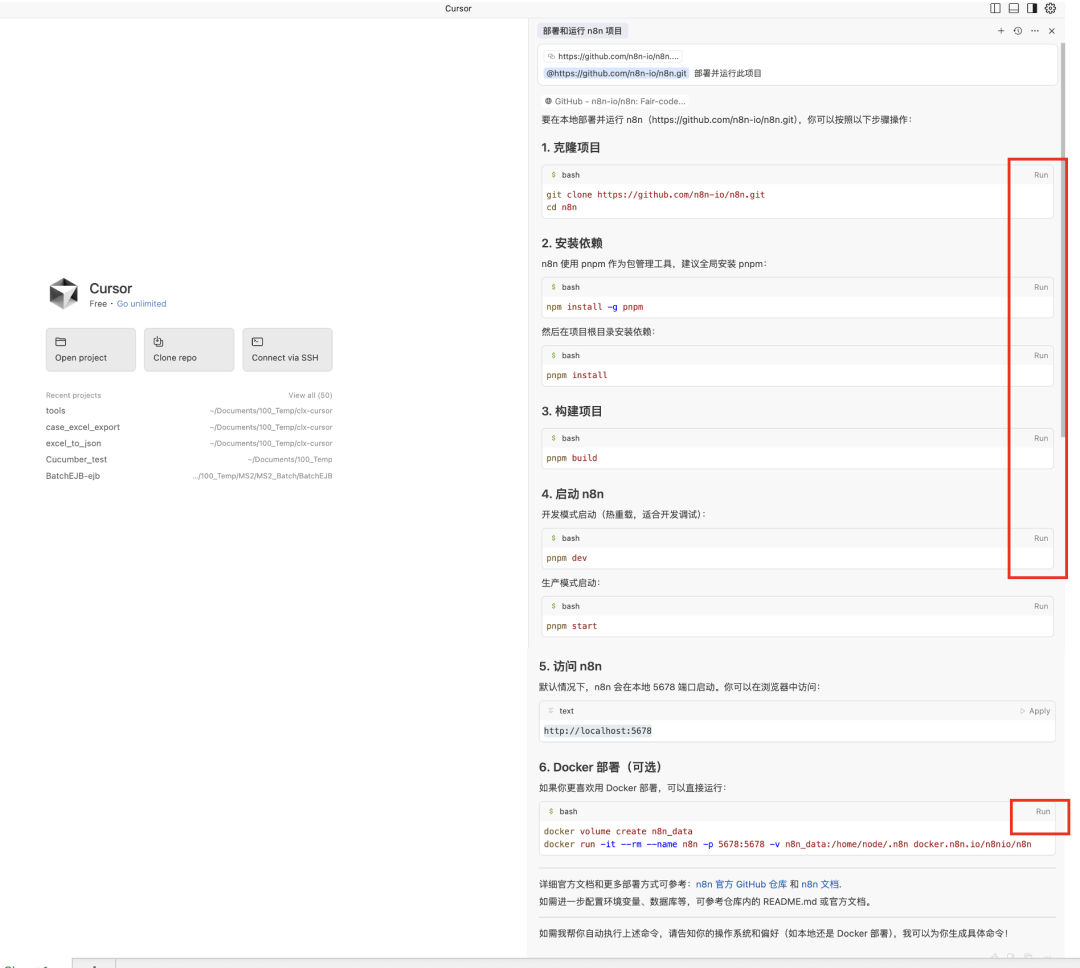Screen dimensions: 1080x968
Task: Run the pnpm dev block
Action: click(1041, 538)
